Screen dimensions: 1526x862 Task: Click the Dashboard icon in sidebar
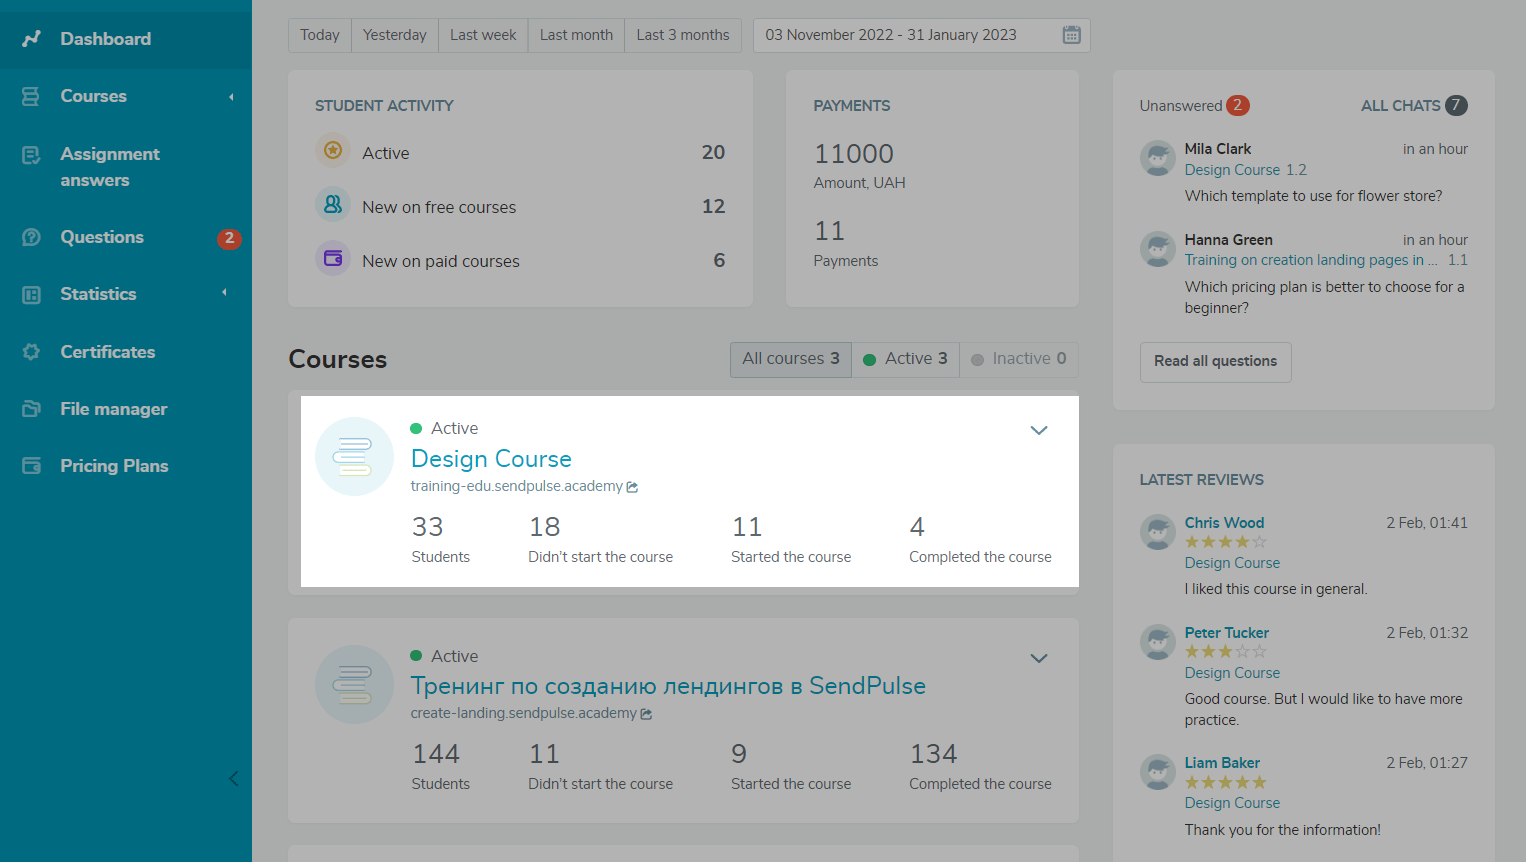pyautogui.click(x=32, y=39)
